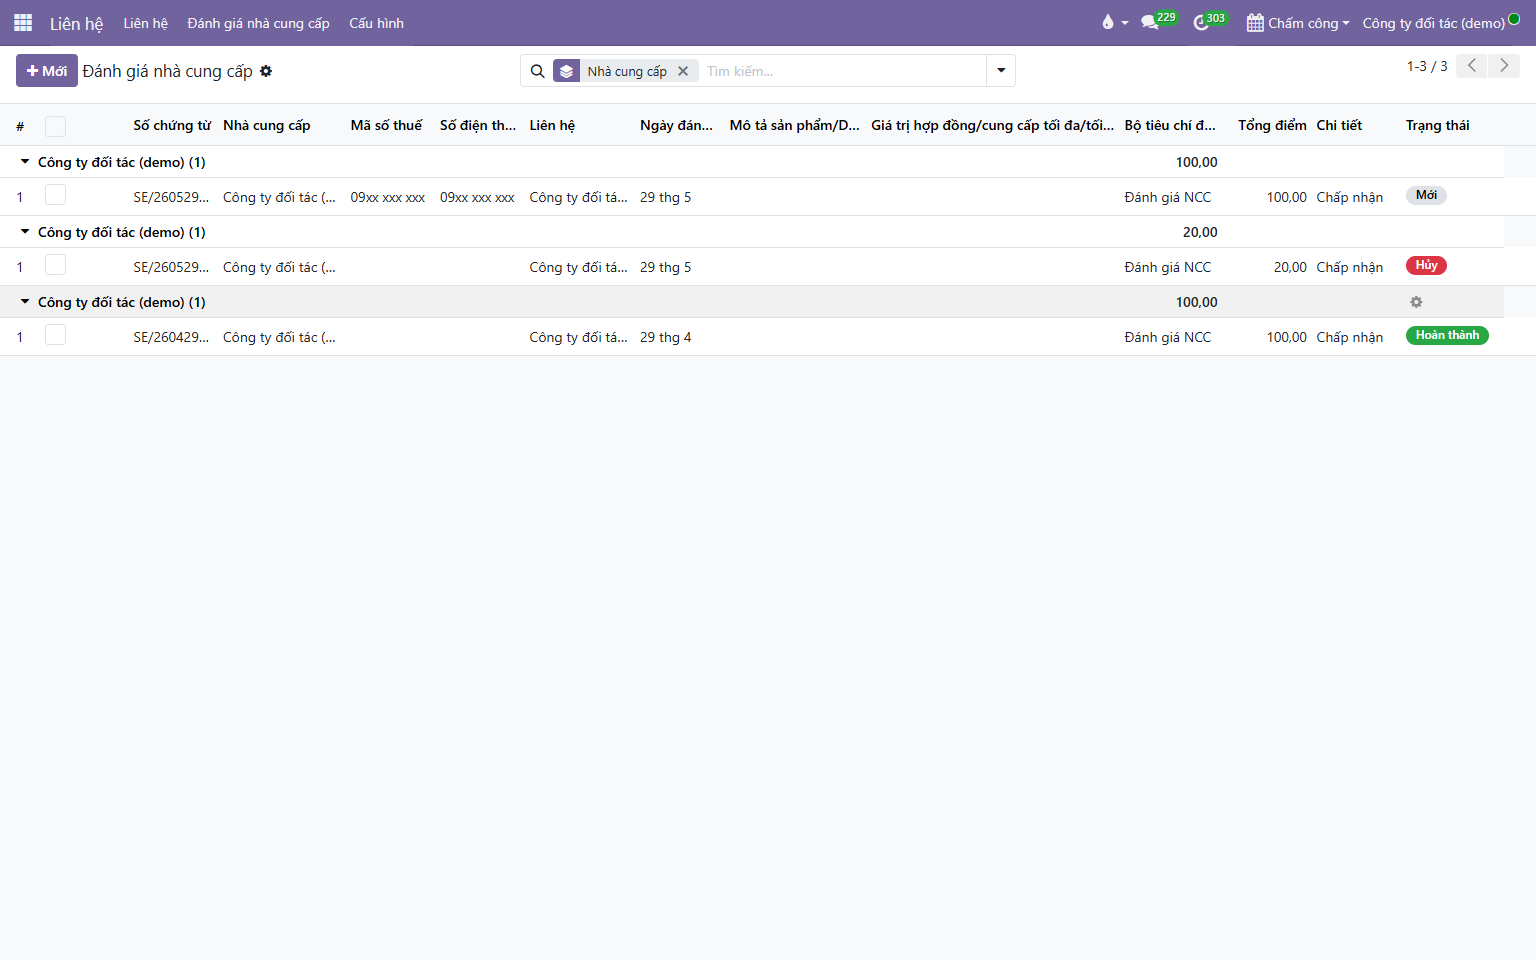Select checkbox of row with Hủy status
Screen dimensions: 1536x960
(55, 265)
